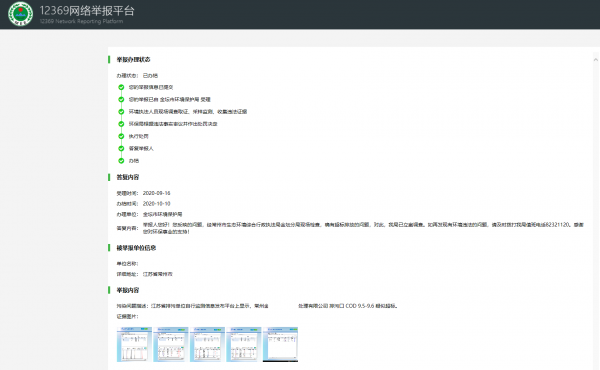The image size is (600, 370).
Task: Click the 被举报单位信息 section heading
Action: coord(136,248)
